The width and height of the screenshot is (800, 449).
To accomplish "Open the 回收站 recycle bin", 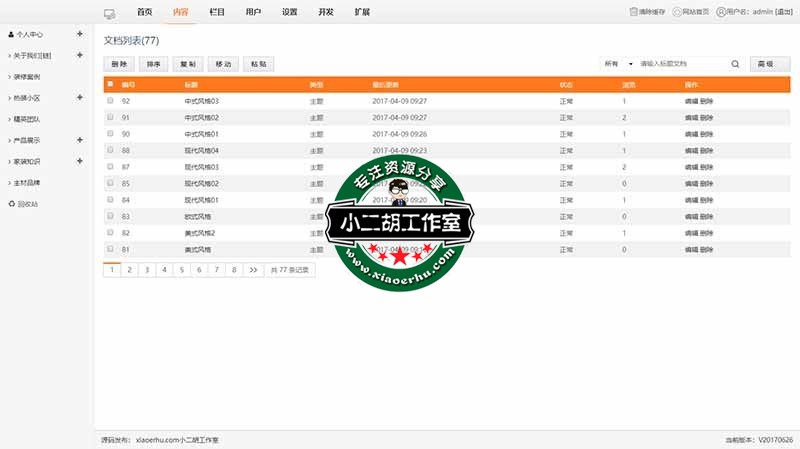I will pyautogui.click(x=27, y=204).
